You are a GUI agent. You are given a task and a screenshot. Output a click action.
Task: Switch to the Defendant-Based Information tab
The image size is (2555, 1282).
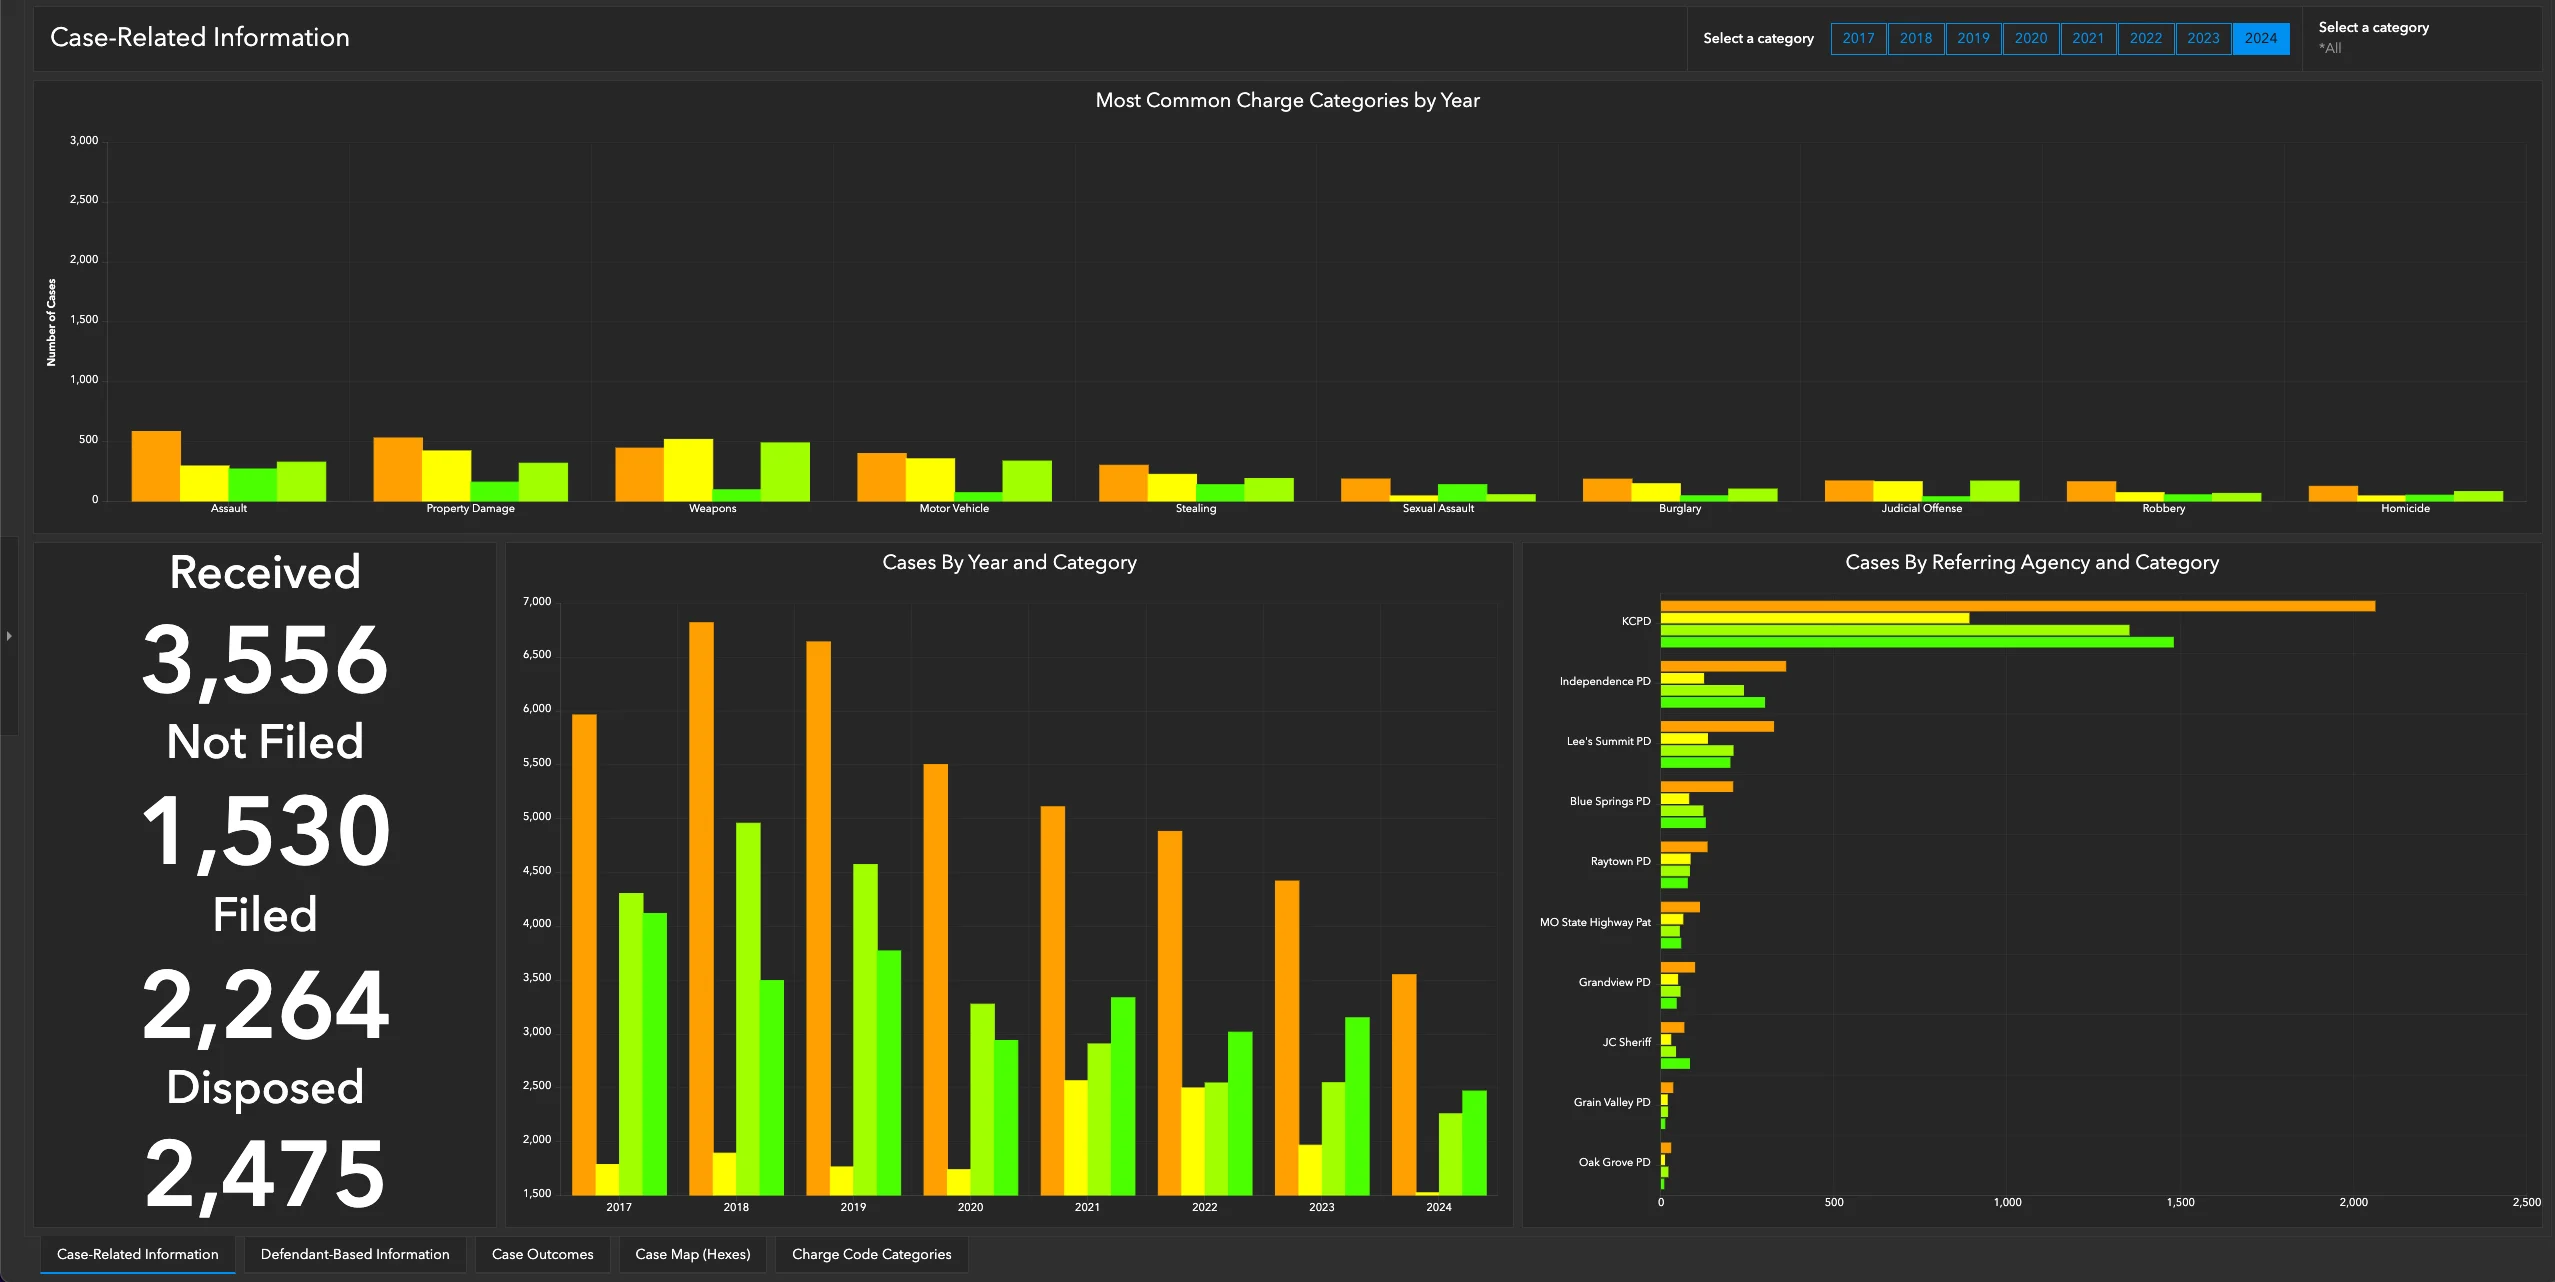tap(354, 1254)
